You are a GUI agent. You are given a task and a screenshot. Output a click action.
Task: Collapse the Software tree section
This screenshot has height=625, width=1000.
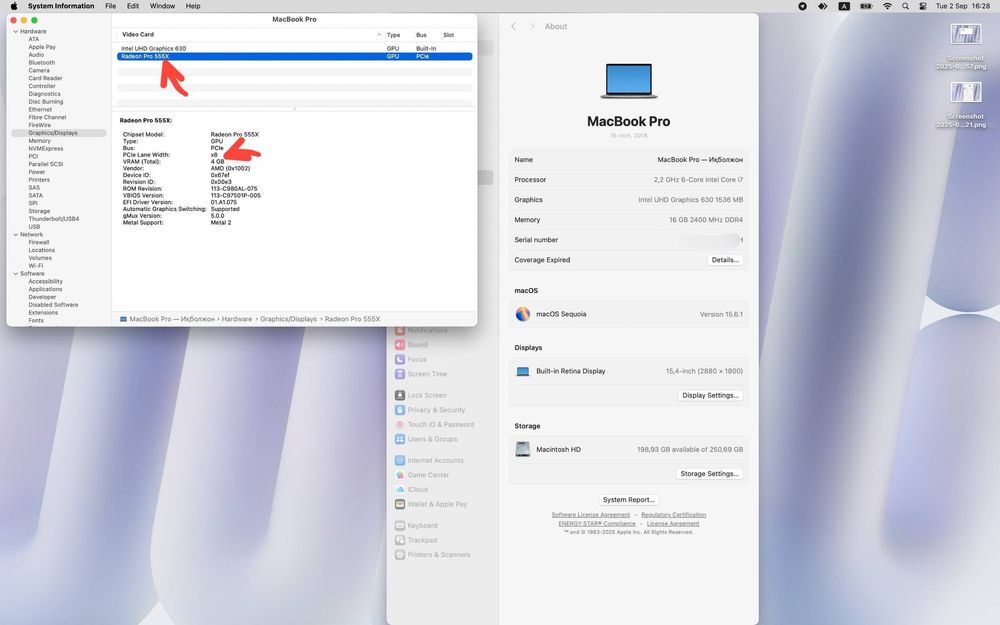coord(15,274)
